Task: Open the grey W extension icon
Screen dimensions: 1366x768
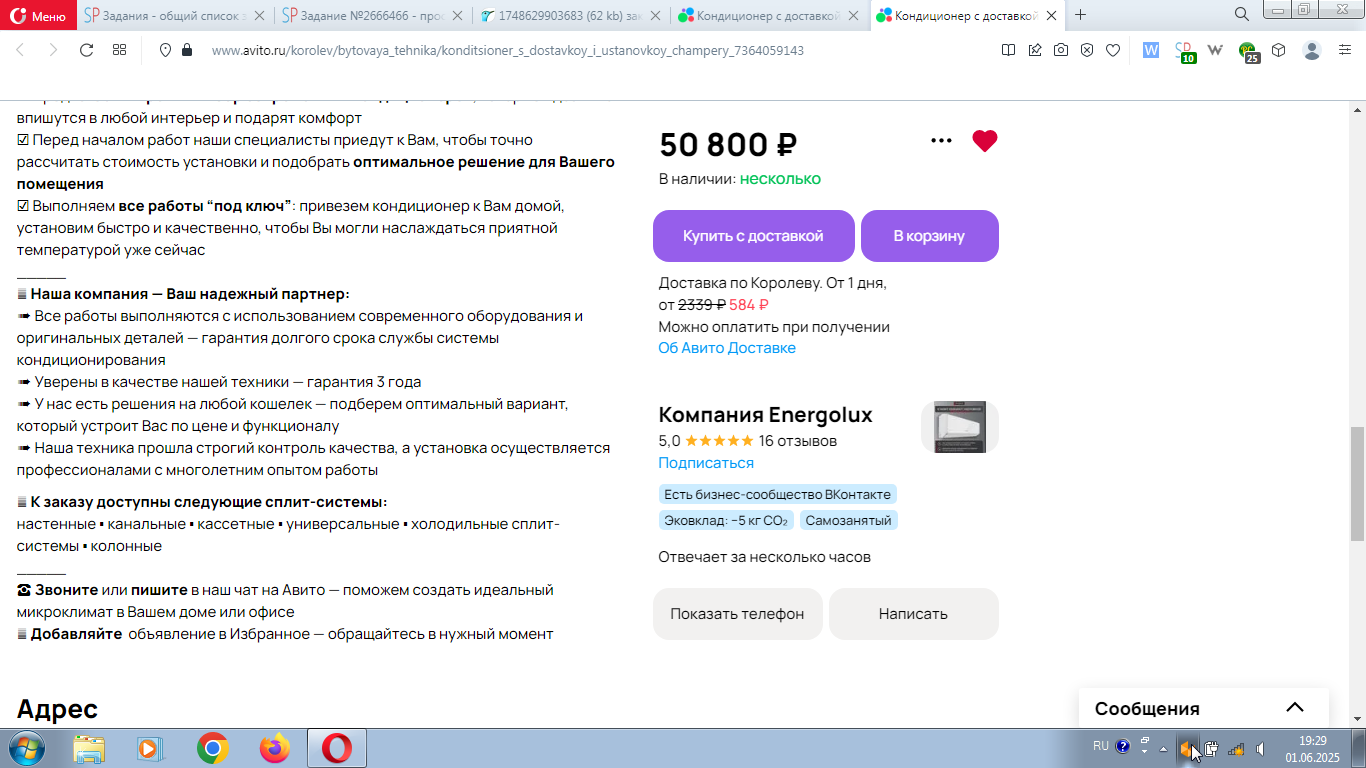Action: [x=1216, y=50]
